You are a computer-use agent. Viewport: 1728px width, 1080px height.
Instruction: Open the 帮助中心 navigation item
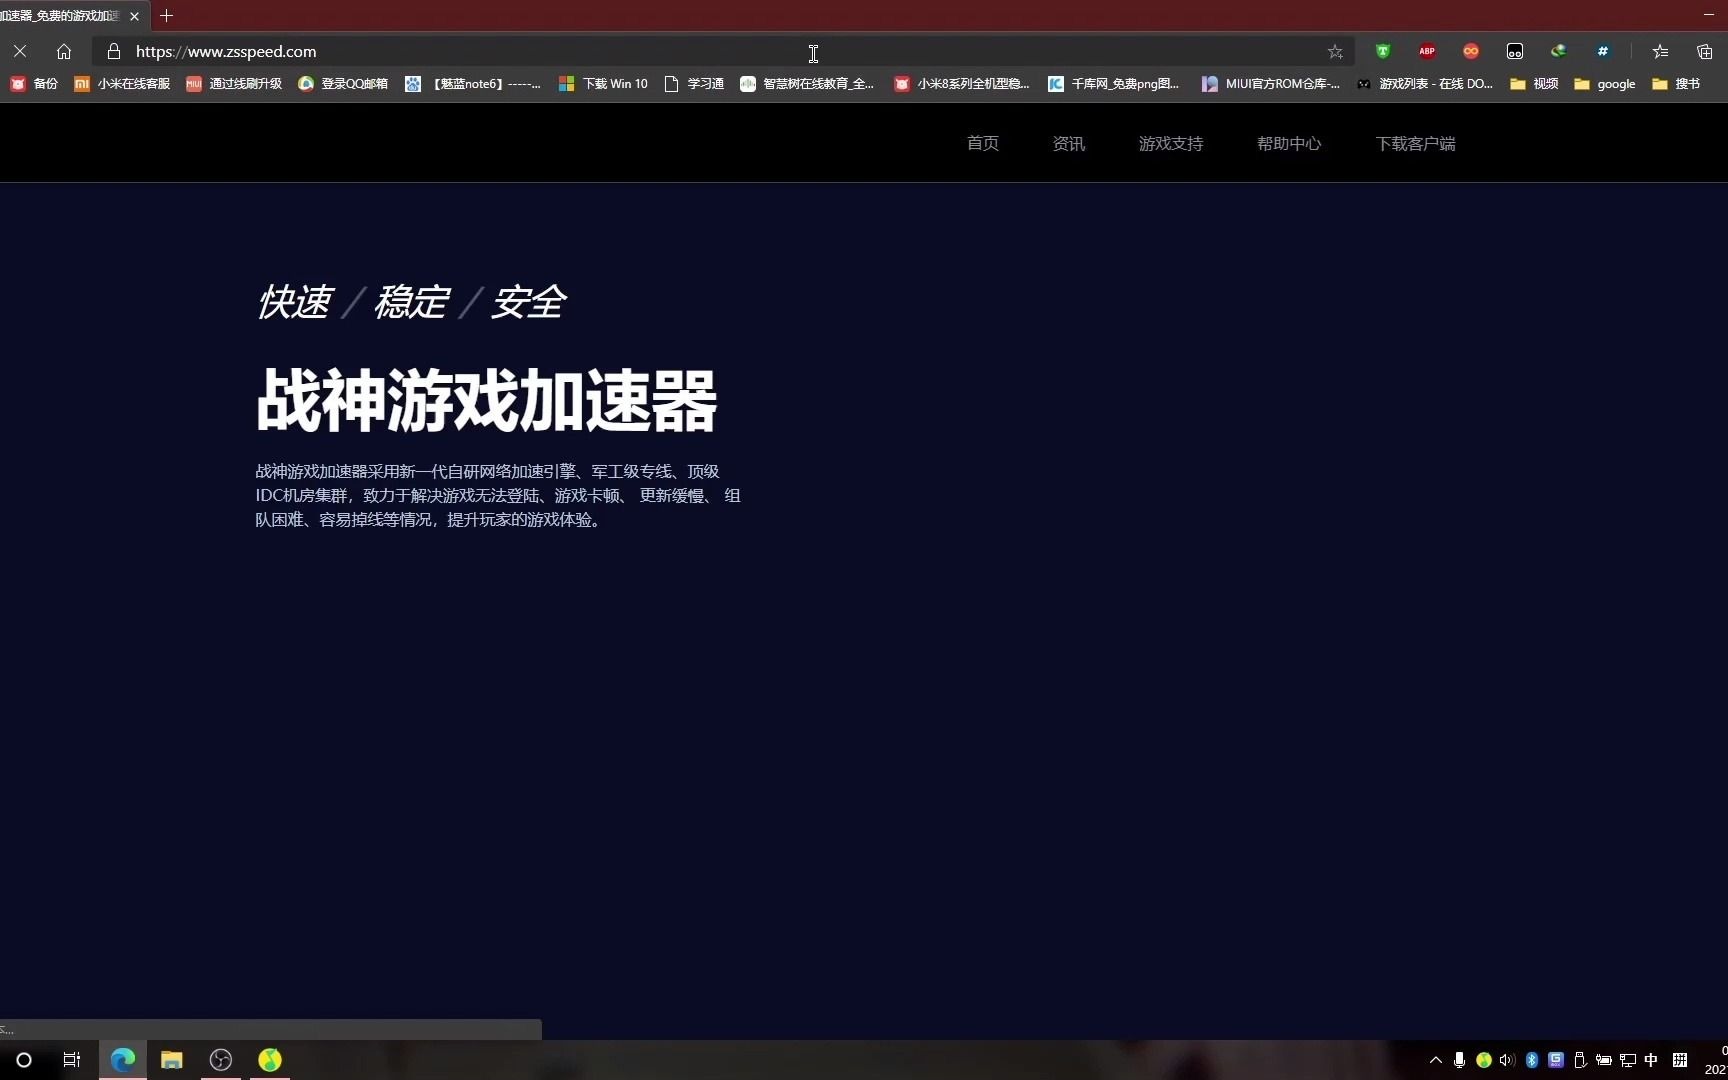pyautogui.click(x=1289, y=143)
